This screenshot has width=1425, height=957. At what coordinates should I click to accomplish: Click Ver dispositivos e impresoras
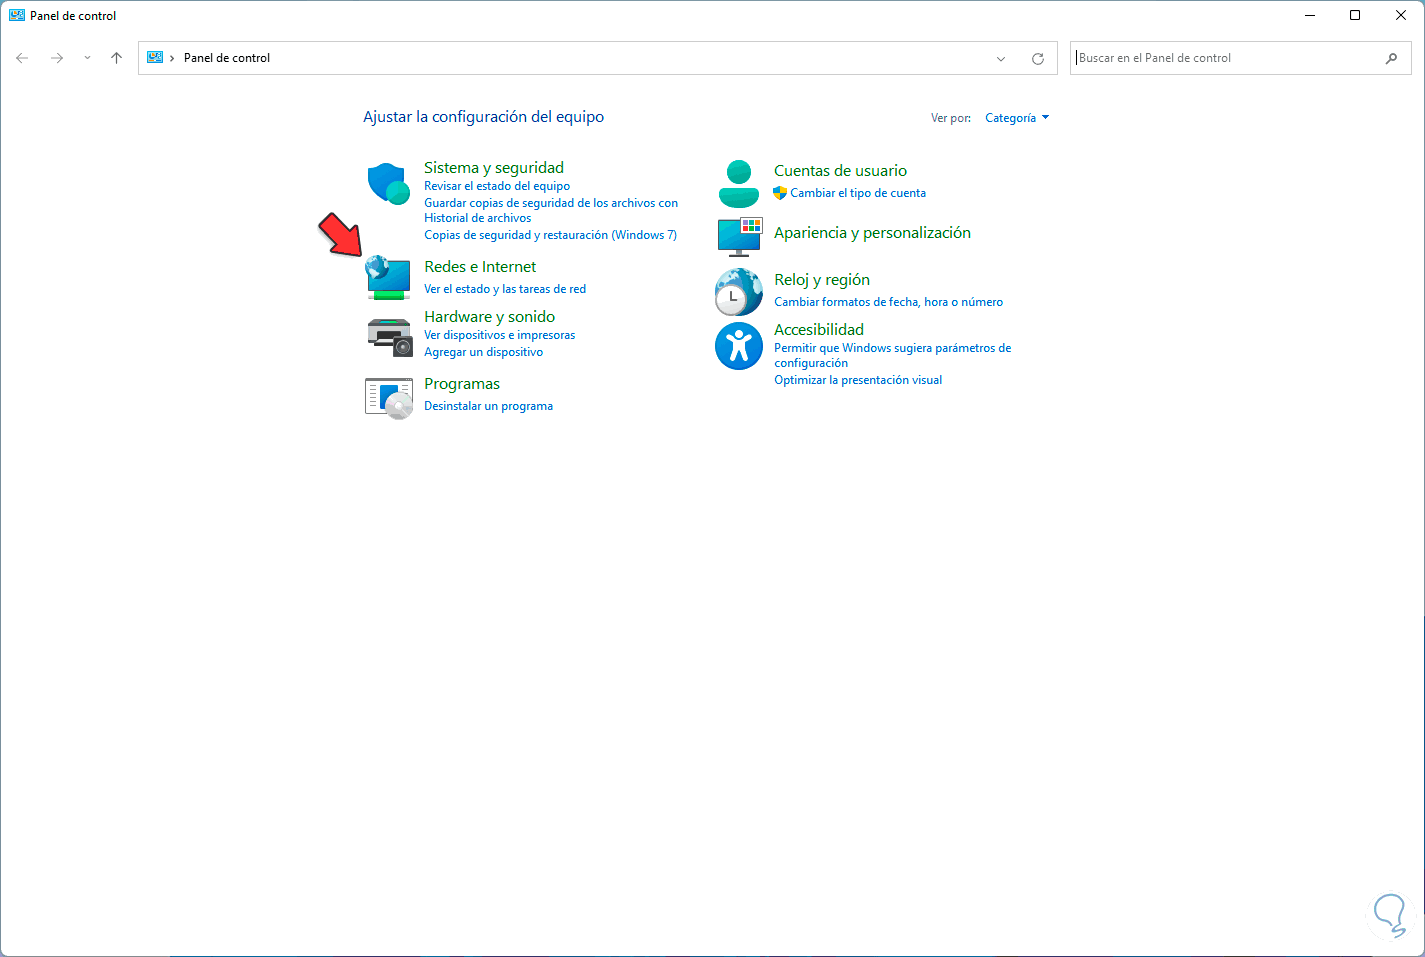pos(499,335)
